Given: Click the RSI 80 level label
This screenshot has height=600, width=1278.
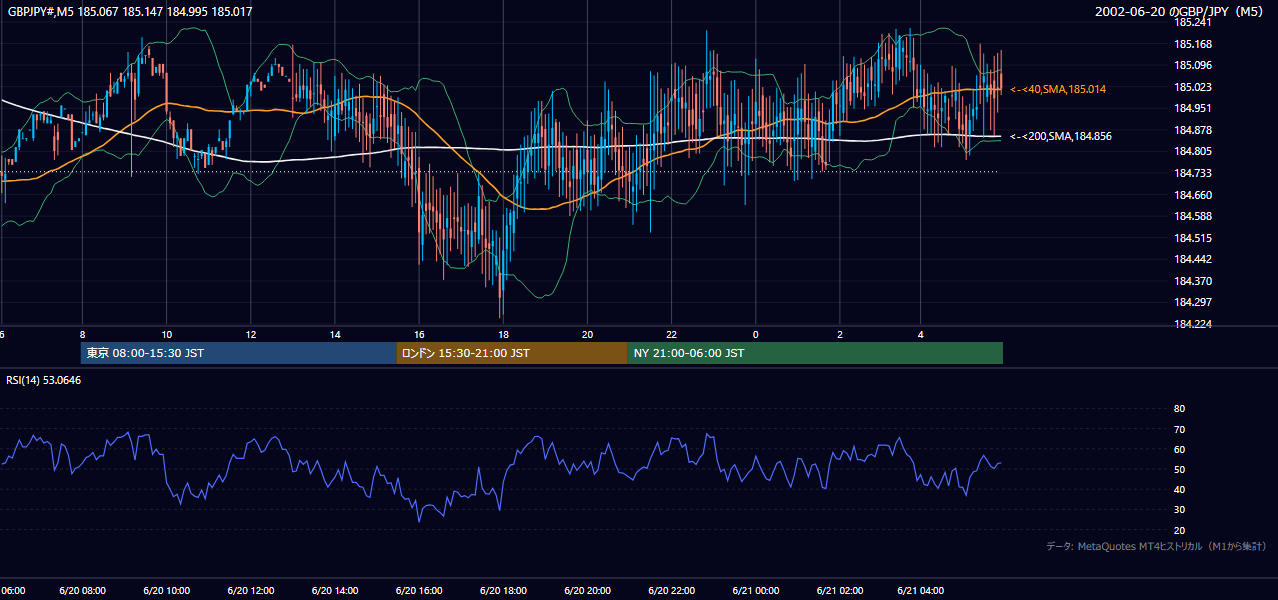Looking at the screenshot, I should (x=1179, y=409).
